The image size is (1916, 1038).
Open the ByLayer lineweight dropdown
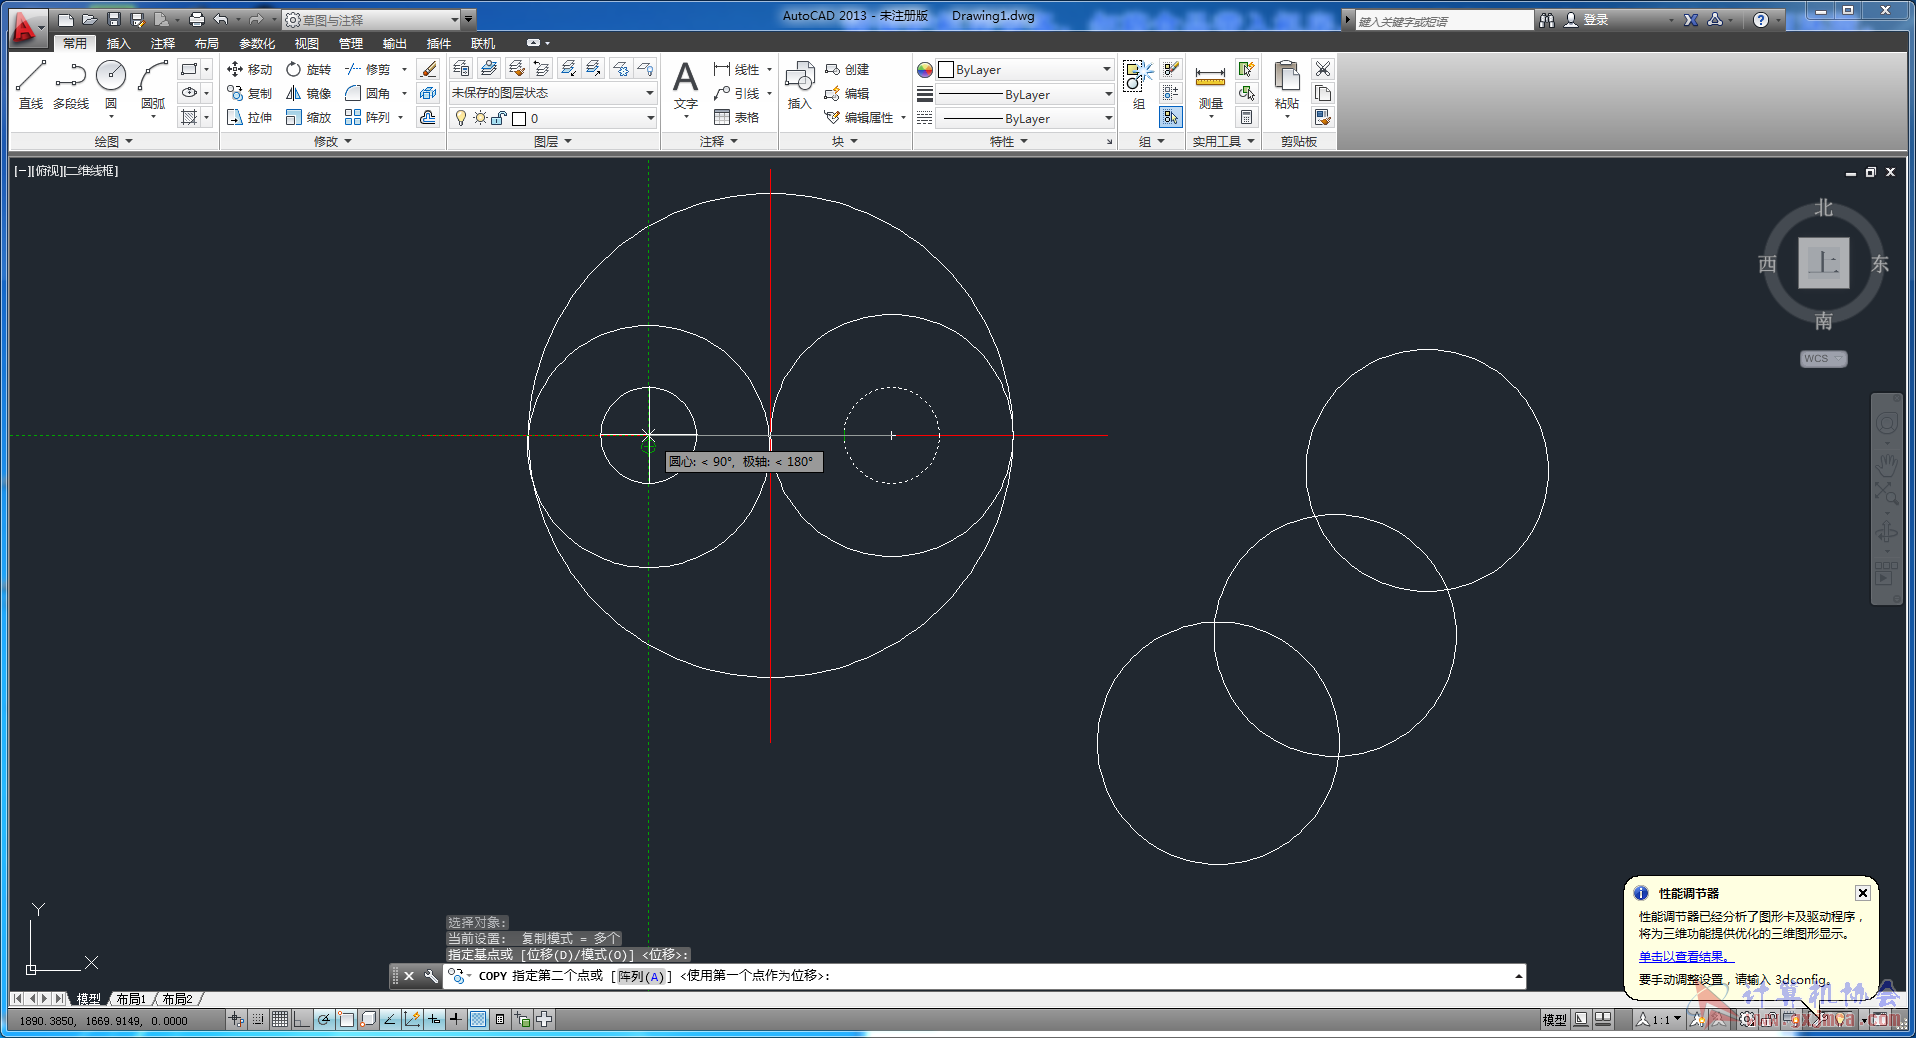click(x=1025, y=94)
